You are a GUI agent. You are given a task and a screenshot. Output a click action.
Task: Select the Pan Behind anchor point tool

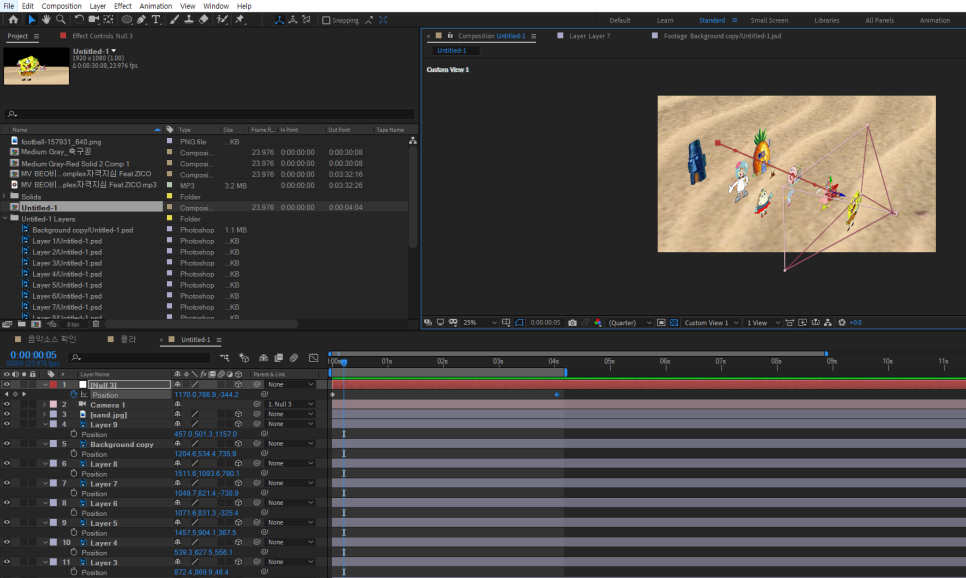(x=108, y=20)
